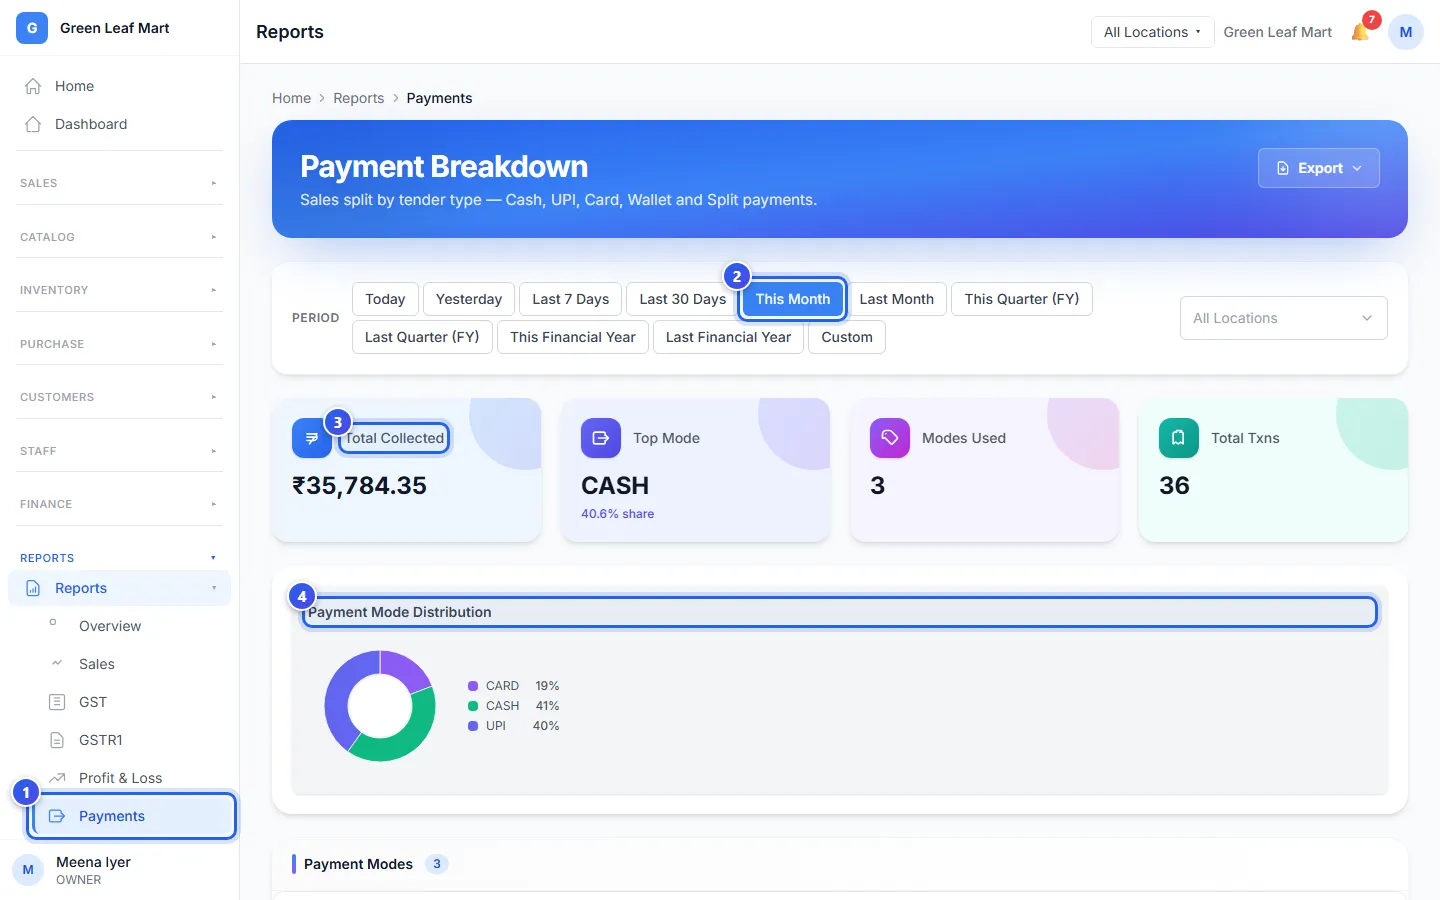Expand the Inventory sidebar section
The width and height of the screenshot is (1440, 900).
119,290
